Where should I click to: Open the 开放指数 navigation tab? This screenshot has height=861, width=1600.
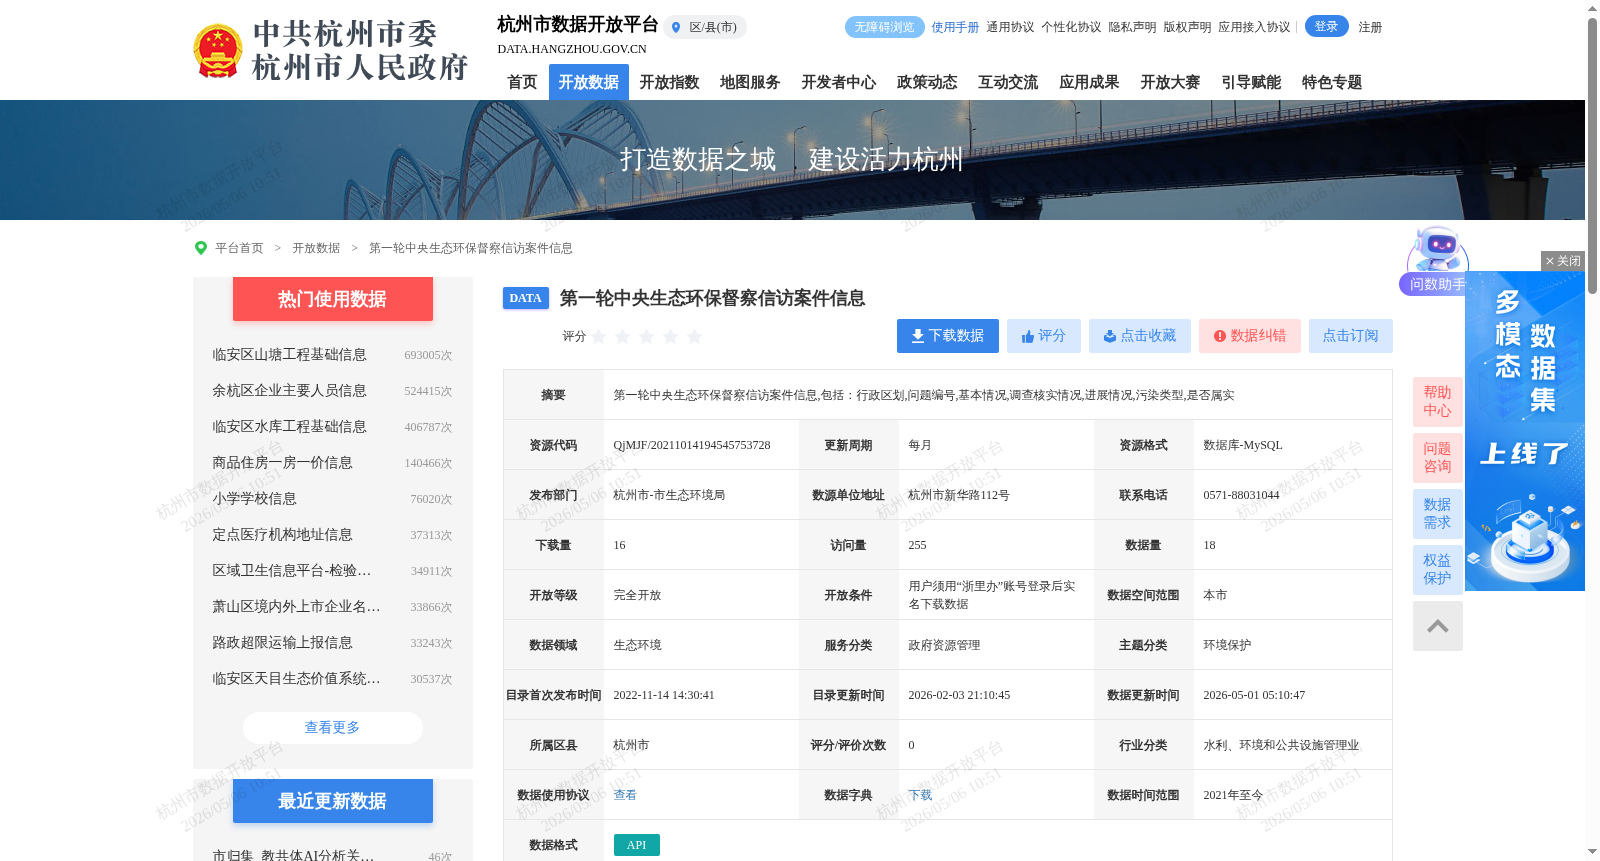[670, 82]
